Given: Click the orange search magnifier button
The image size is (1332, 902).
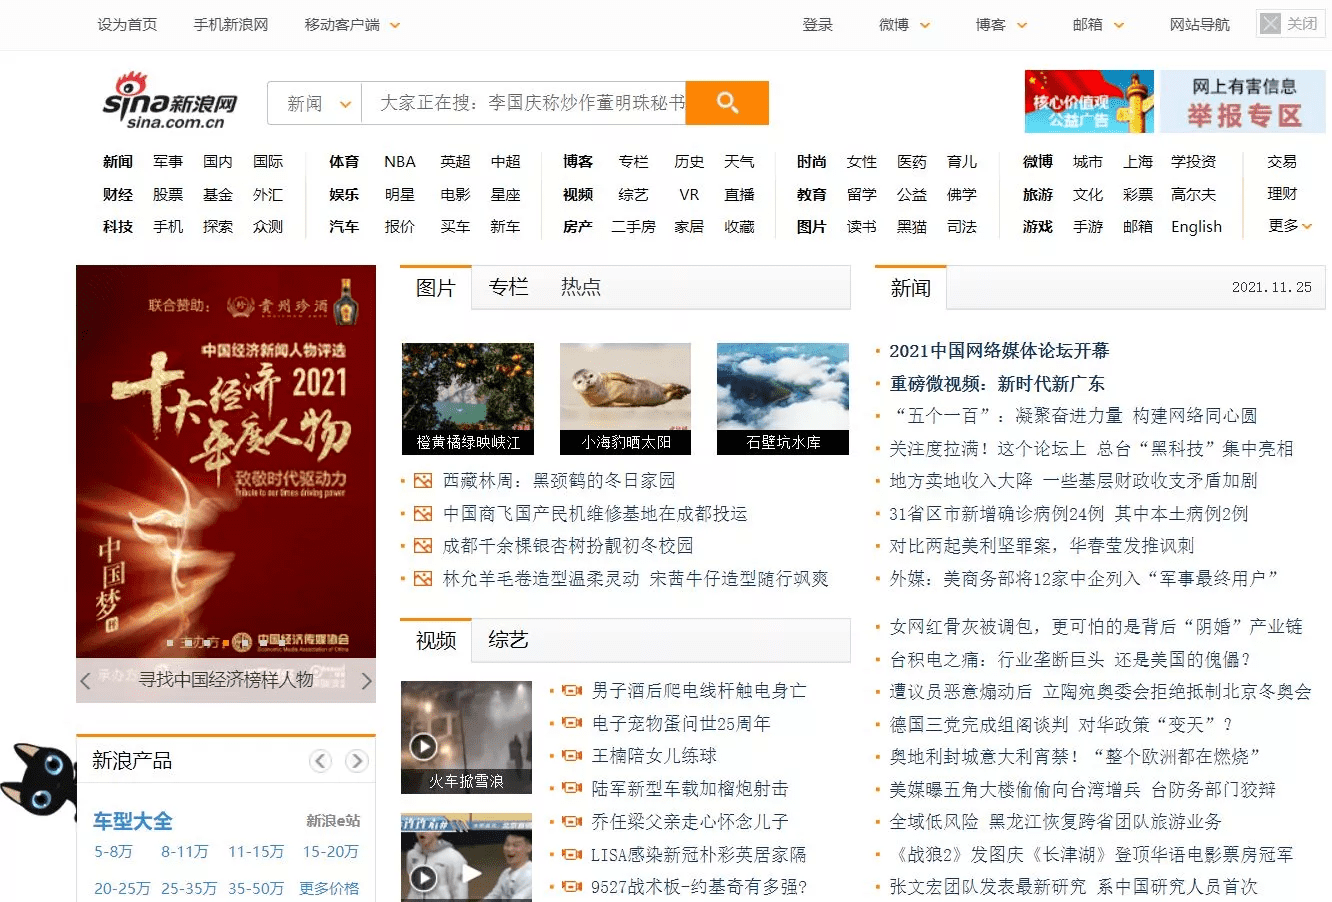Looking at the screenshot, I should 727,103.
